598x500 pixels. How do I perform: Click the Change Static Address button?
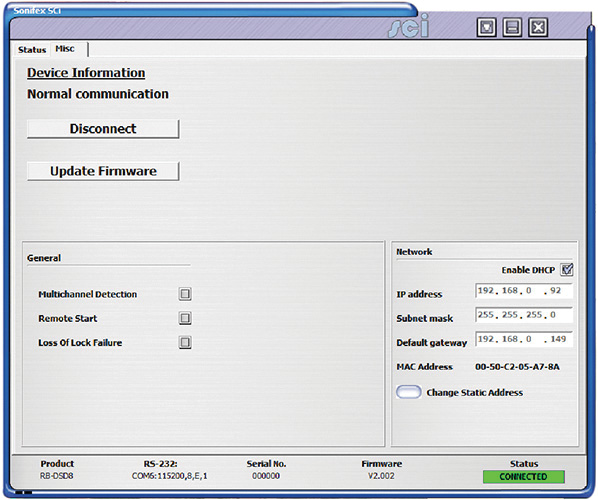click(408, 392)
